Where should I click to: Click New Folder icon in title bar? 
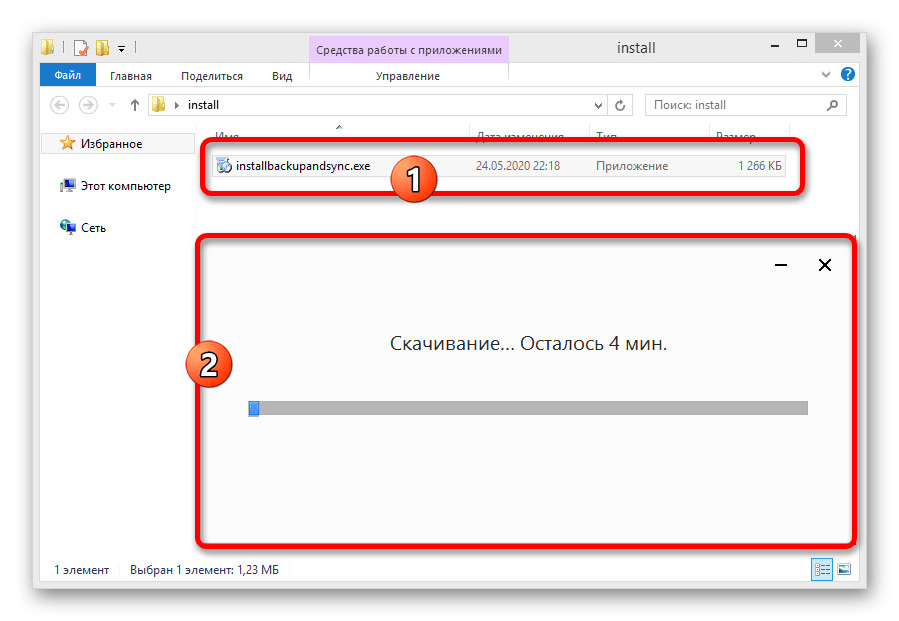pos(102,47)
